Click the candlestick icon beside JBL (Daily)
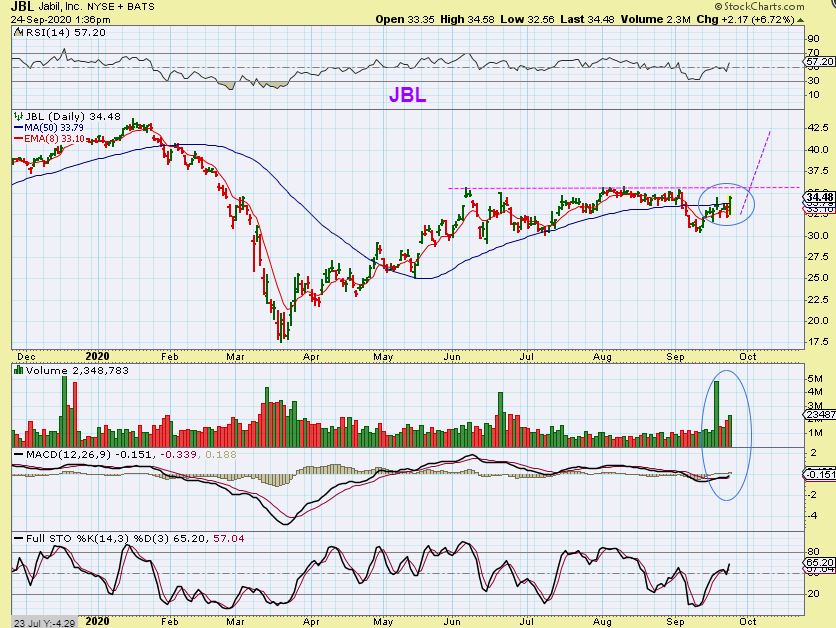This screenshot has width=836, height=628. click(x=19, y=116)
